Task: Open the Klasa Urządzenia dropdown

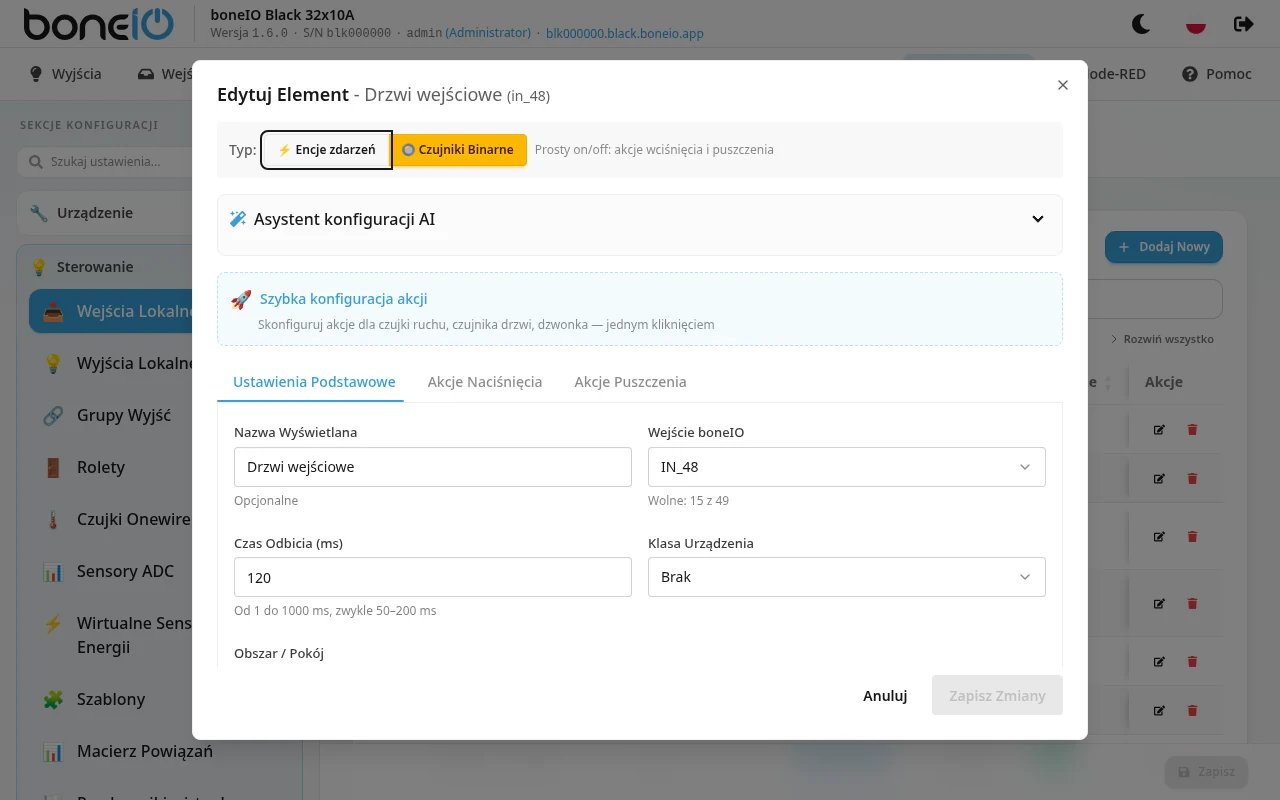Action: [847, 577]
